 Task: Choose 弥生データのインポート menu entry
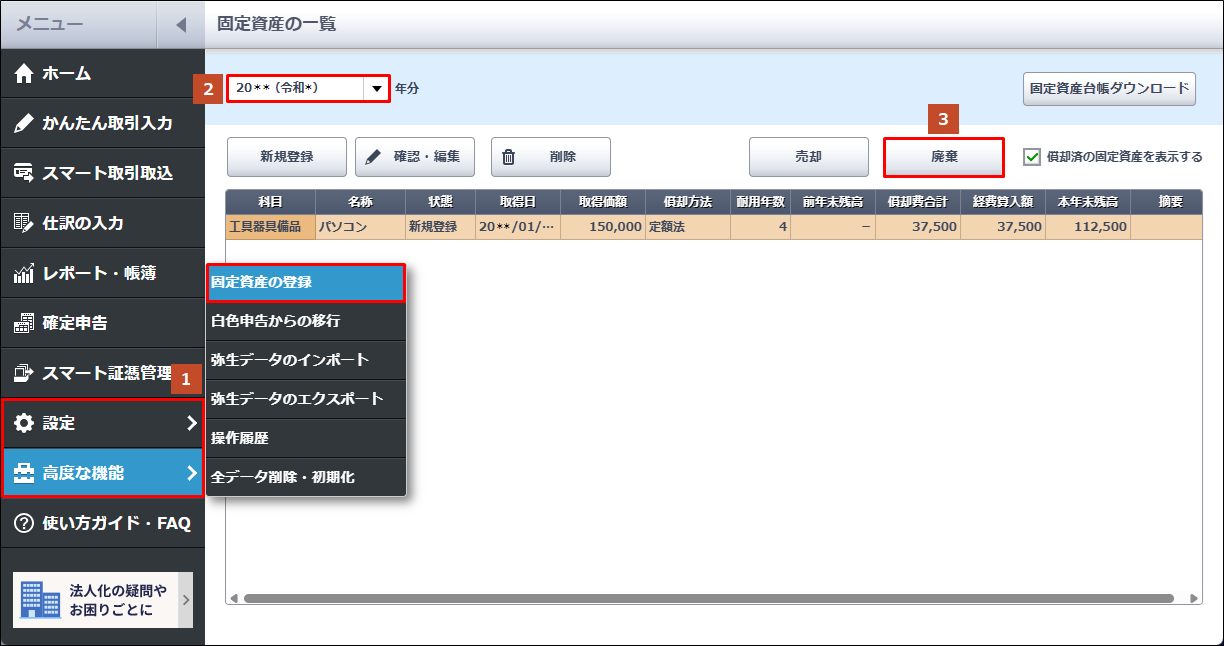point(305,360)
